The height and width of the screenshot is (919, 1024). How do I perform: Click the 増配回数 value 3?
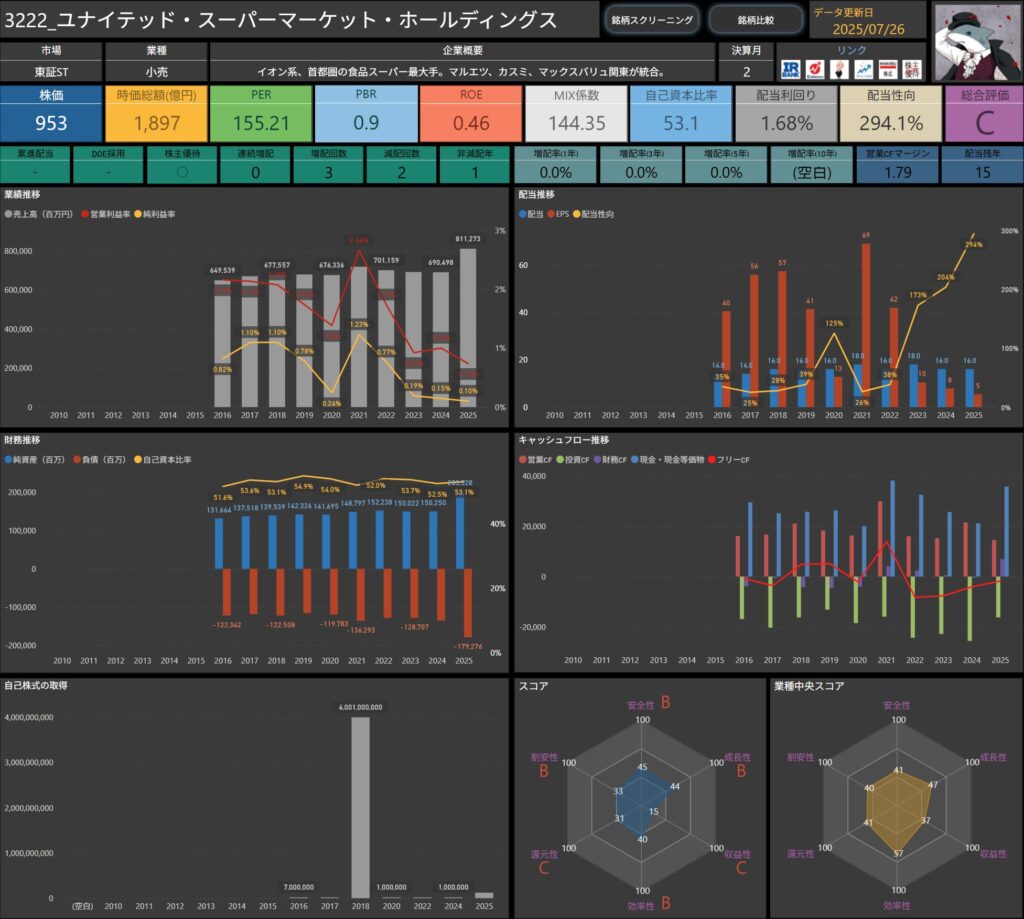[x=328, y=172]
